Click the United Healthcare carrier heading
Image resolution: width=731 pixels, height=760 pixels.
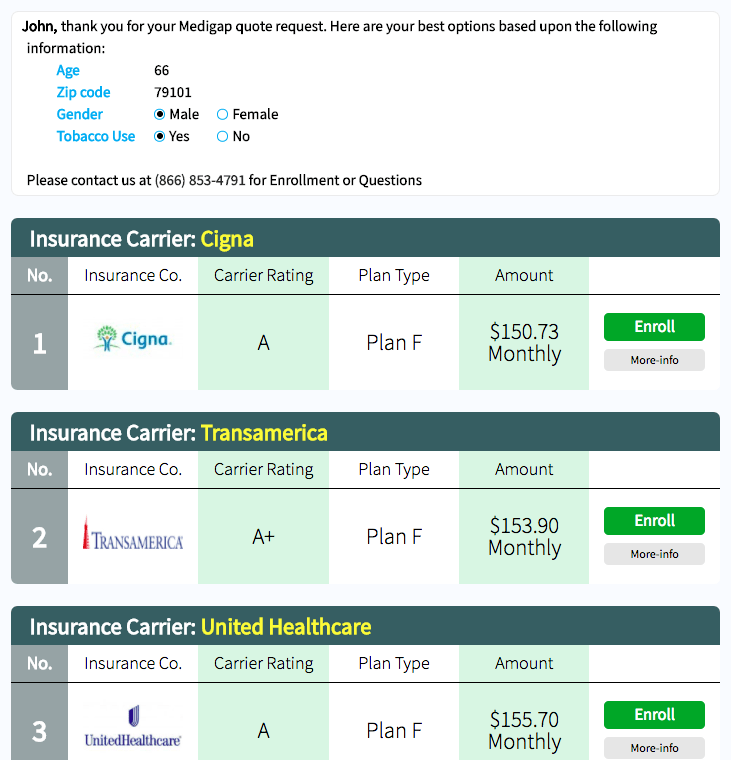pyautogui.click(x=286, y=627)
